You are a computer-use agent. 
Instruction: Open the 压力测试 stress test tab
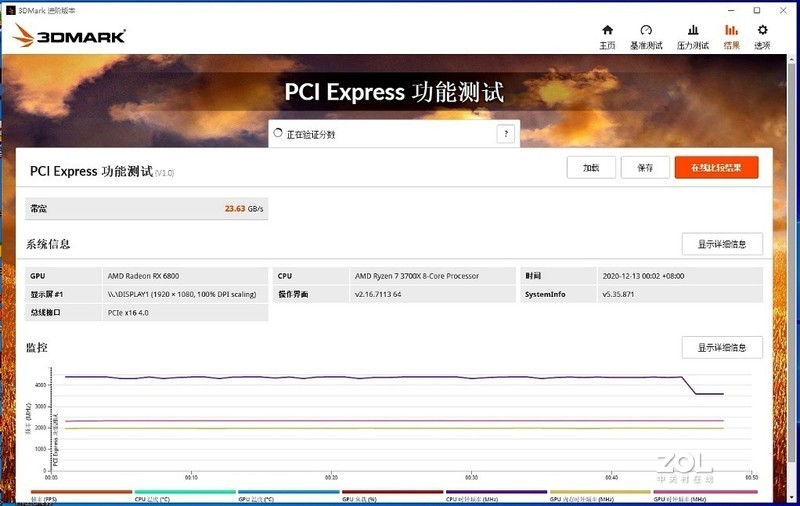point(693,37)
